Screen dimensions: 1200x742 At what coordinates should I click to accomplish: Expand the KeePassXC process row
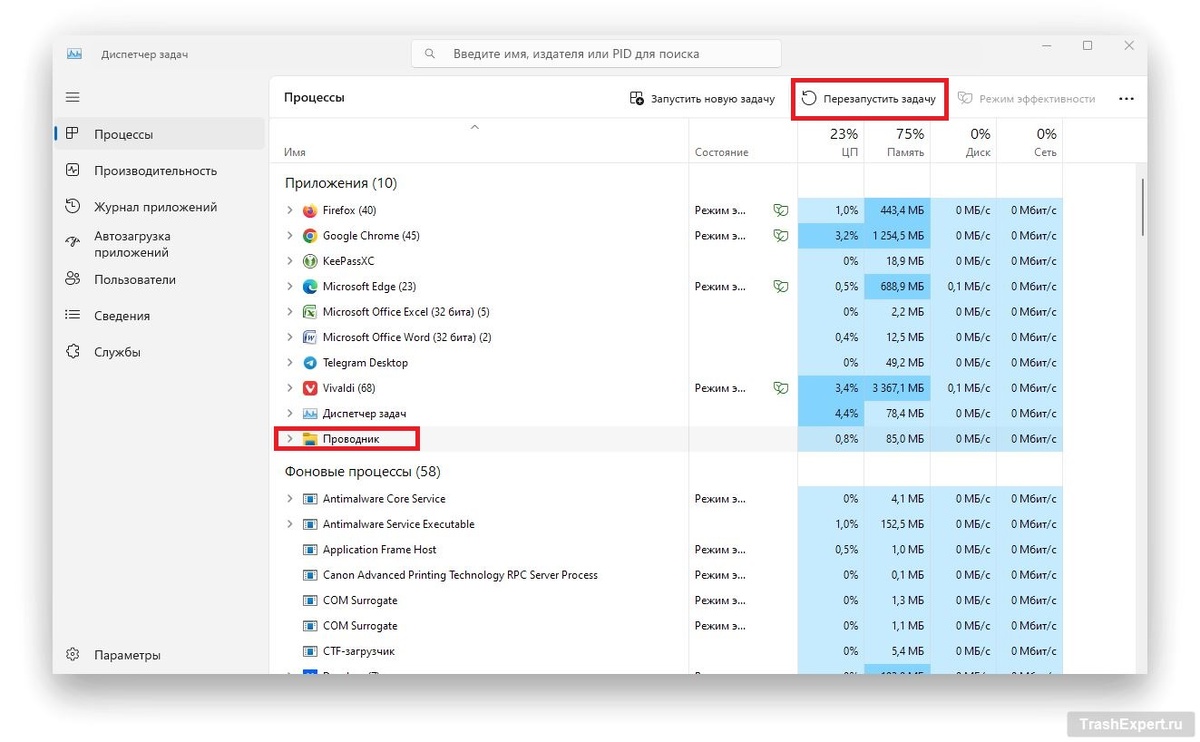click(x=290, y=261)
